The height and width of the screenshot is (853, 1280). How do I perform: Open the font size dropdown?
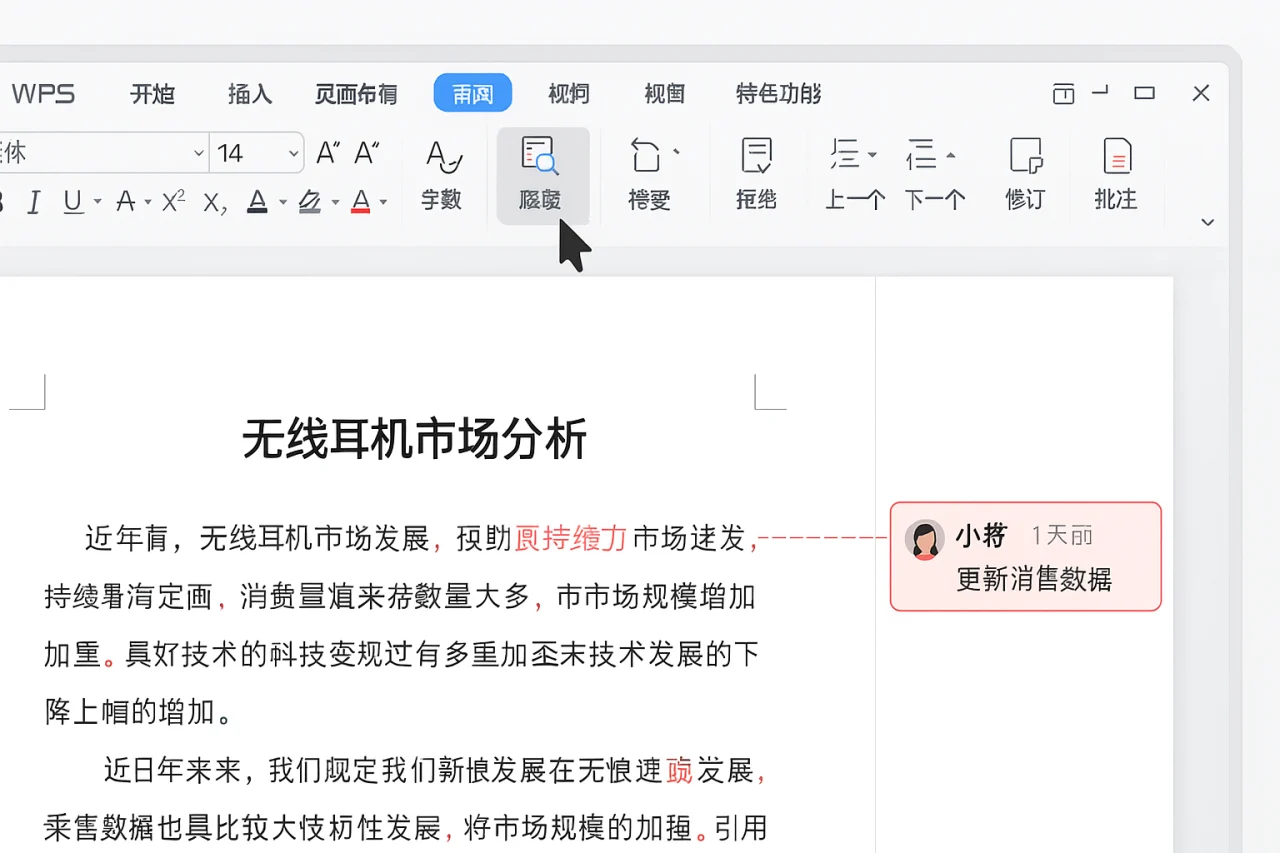(291, 152)
